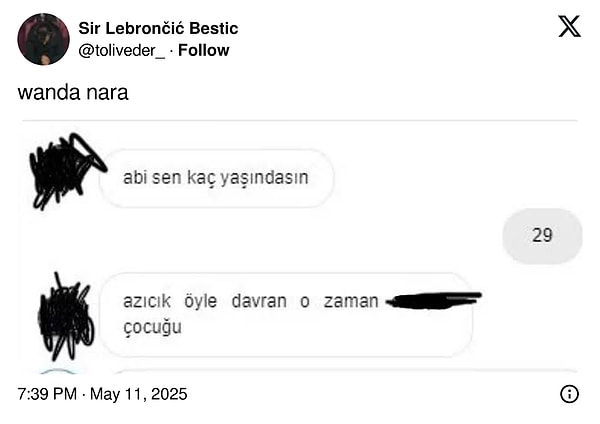Click the partially visible avatar at chat bottom

(60, 372)
